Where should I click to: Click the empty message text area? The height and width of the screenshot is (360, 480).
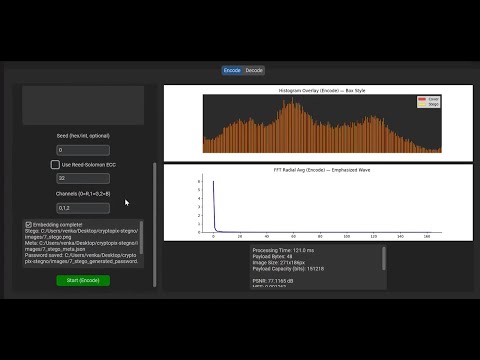pos(83,105)
